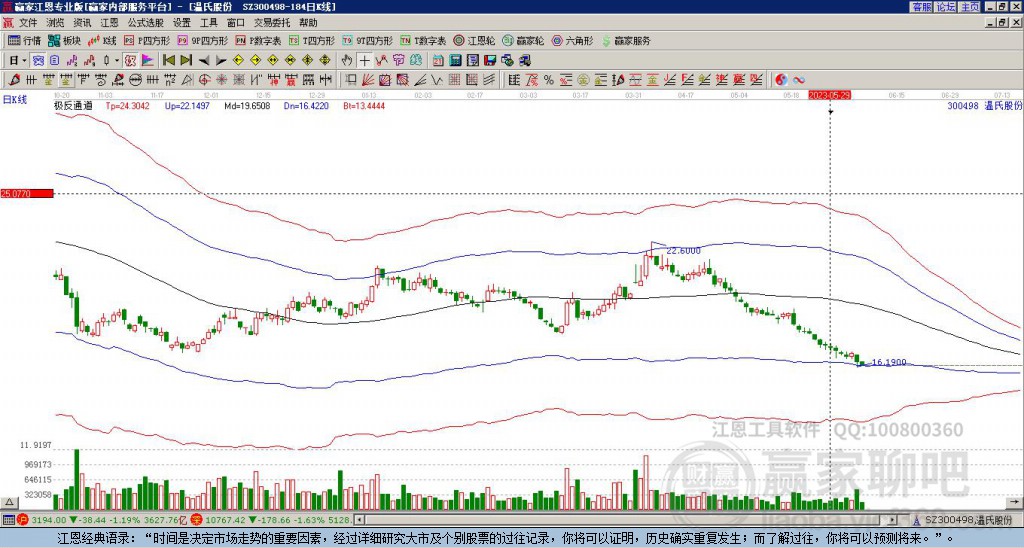Click the 16.1900 low price label
The image size is (1024, 548).
(889, 363)
